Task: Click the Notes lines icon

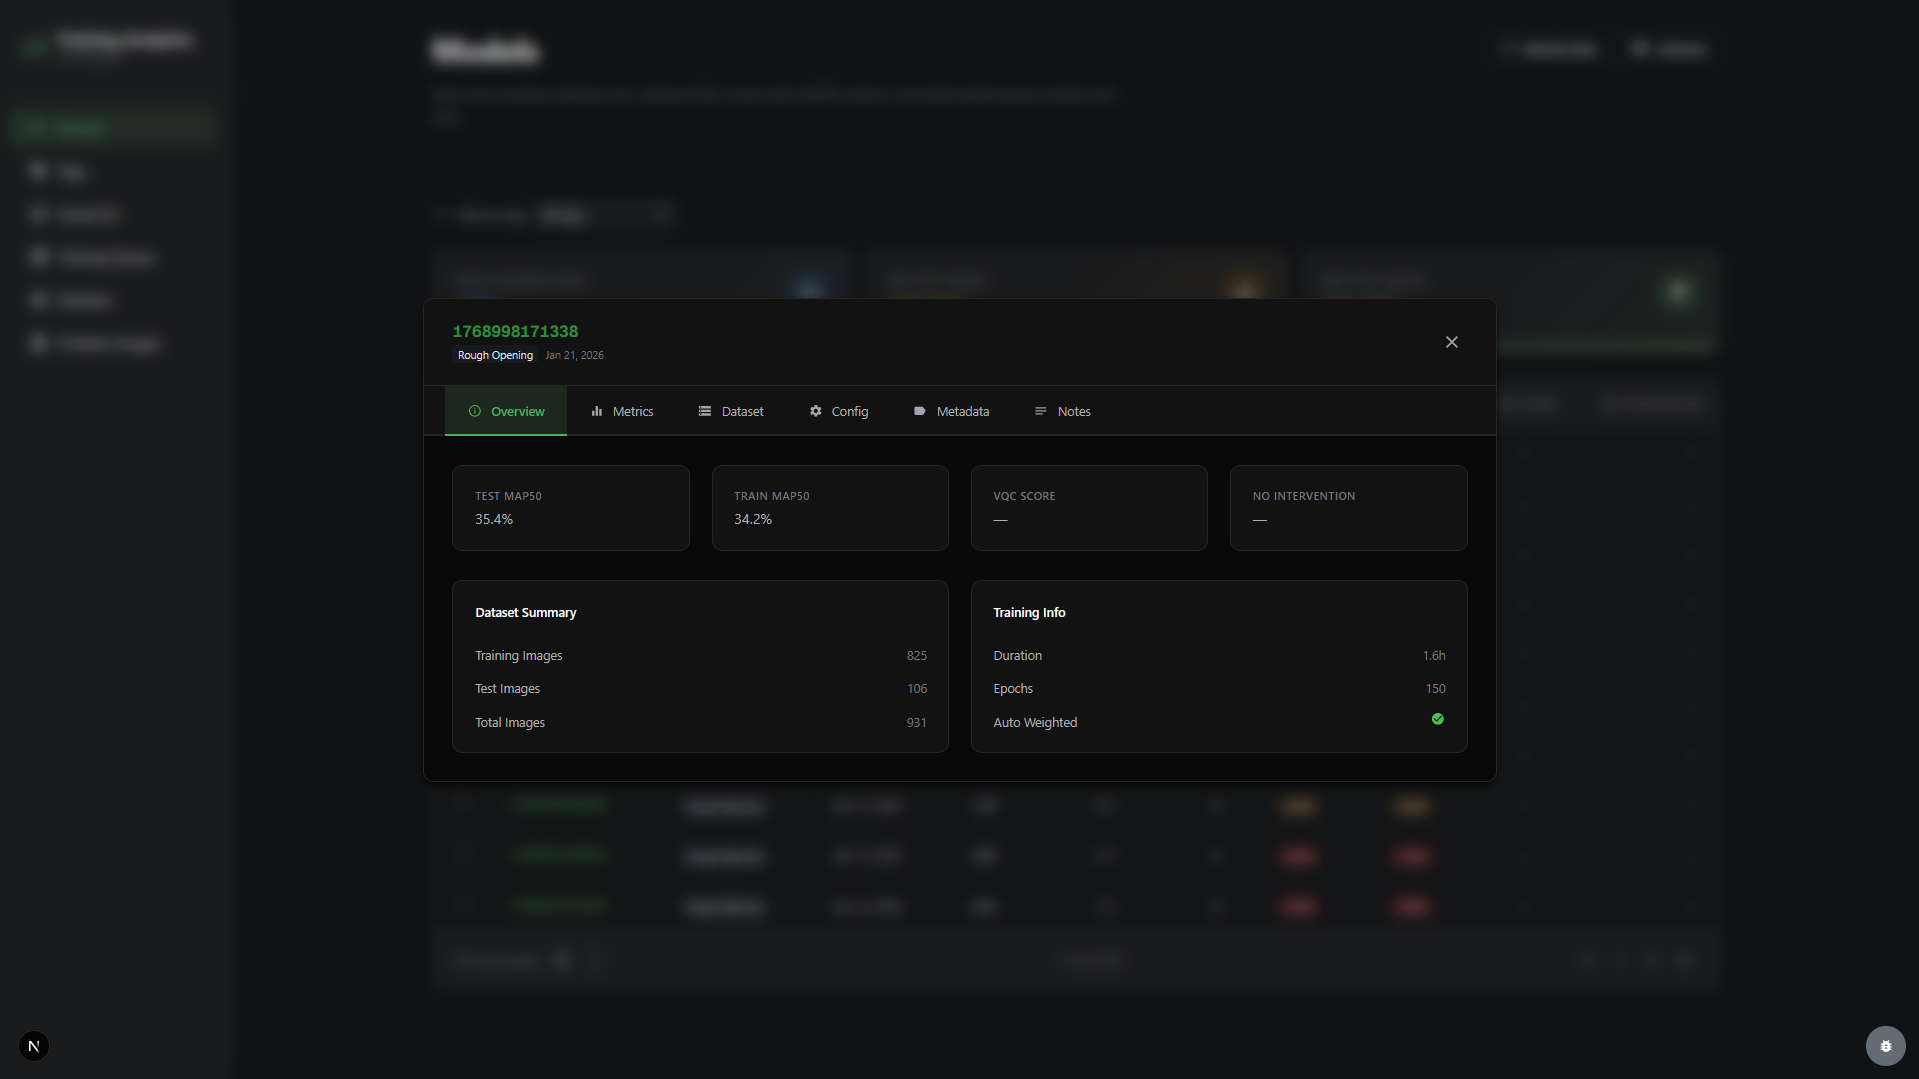Action: coord(1041,411)
